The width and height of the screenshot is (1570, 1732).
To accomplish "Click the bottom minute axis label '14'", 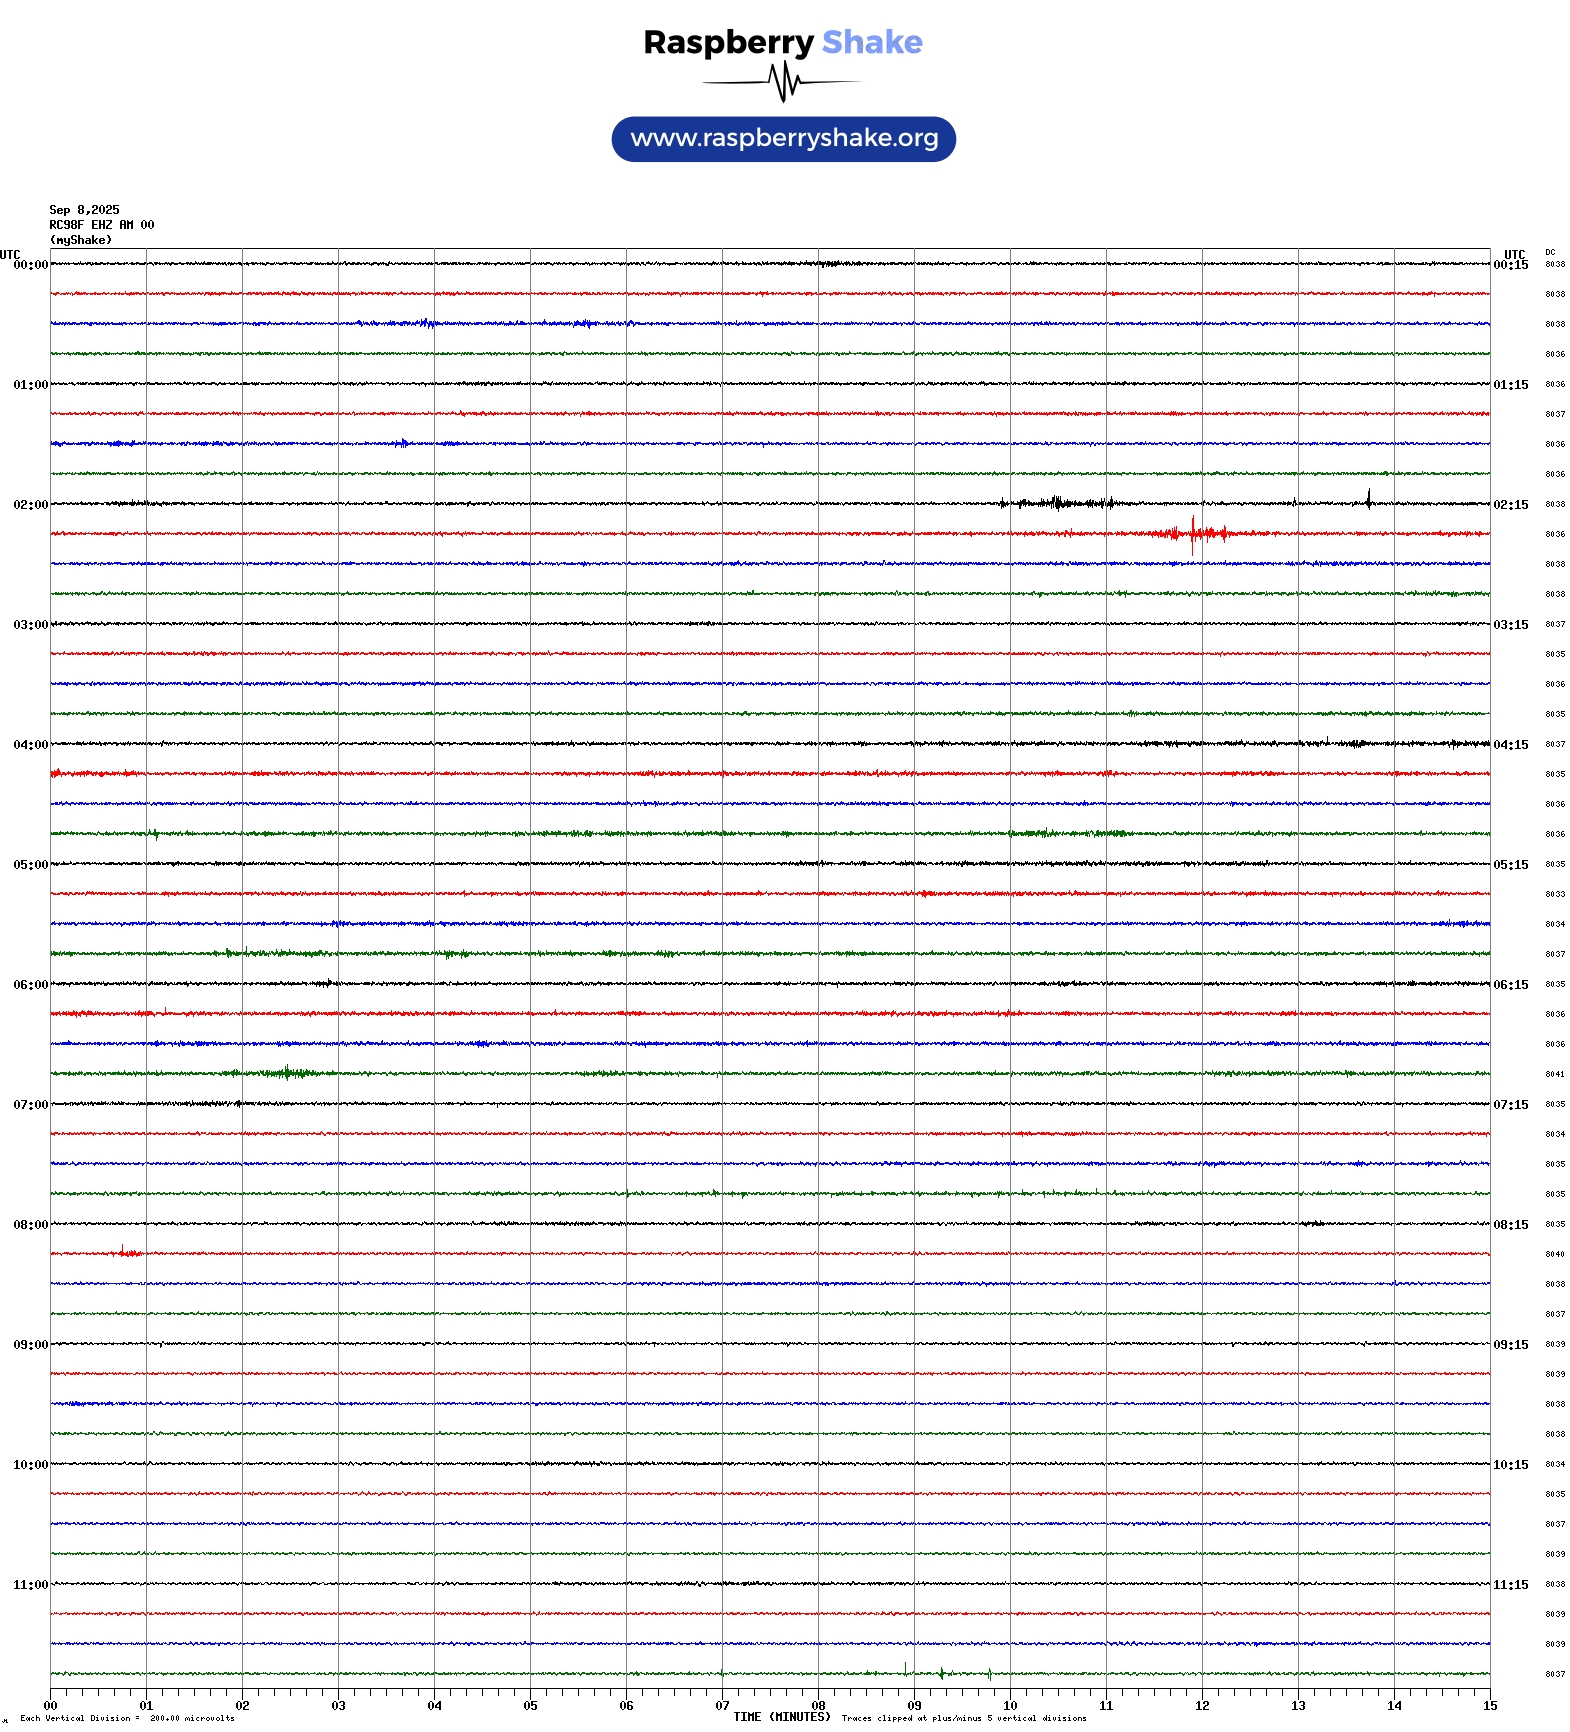I will click(1394, 1706).
